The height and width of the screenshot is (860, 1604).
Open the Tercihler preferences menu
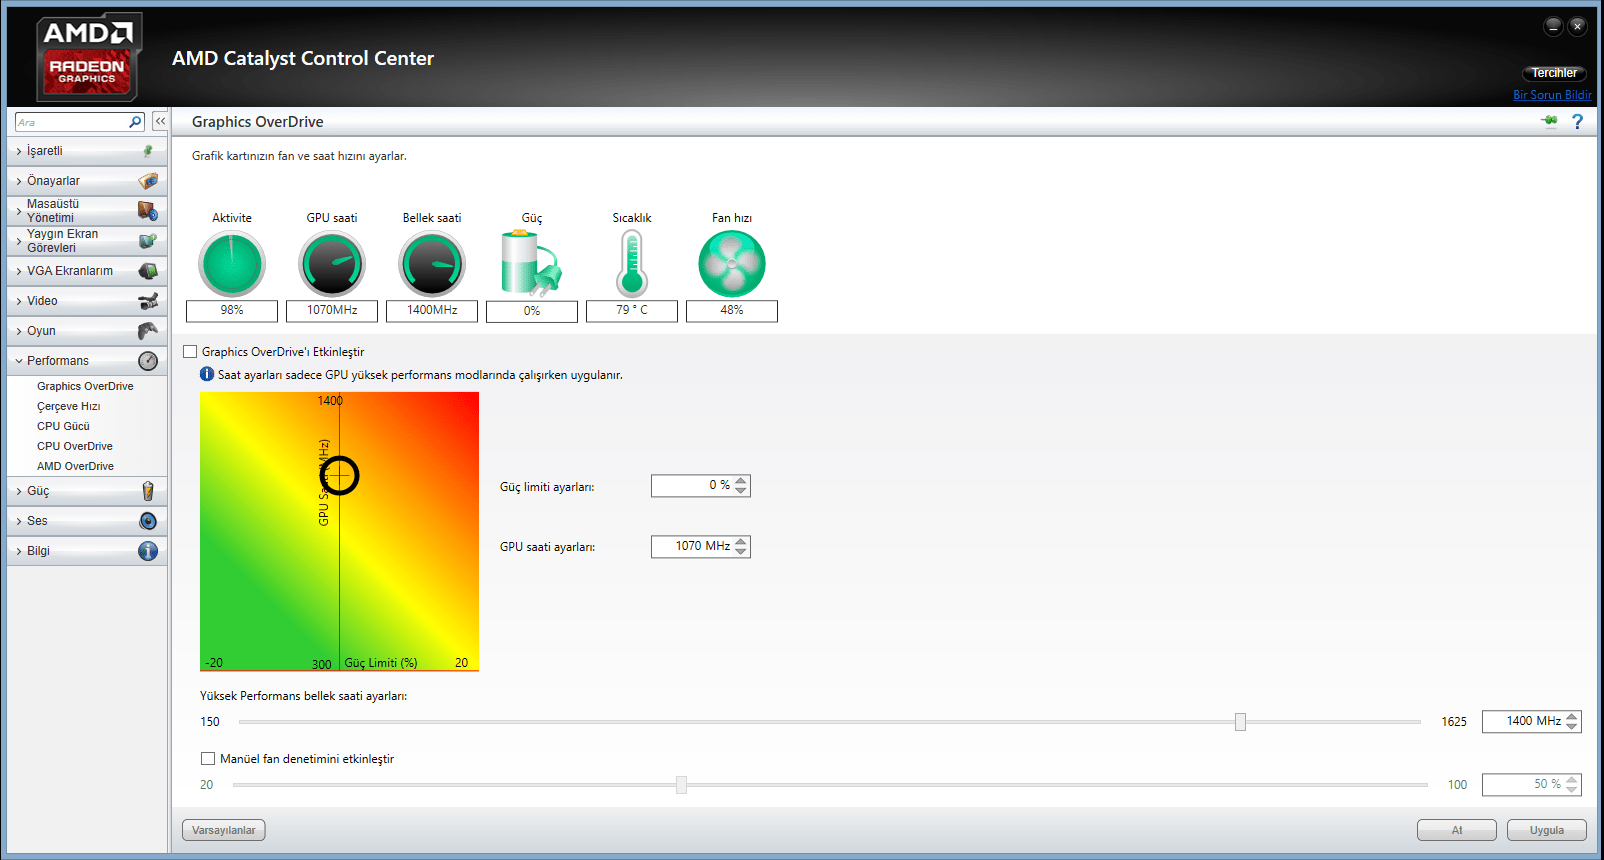click(x=1554, y=73)
